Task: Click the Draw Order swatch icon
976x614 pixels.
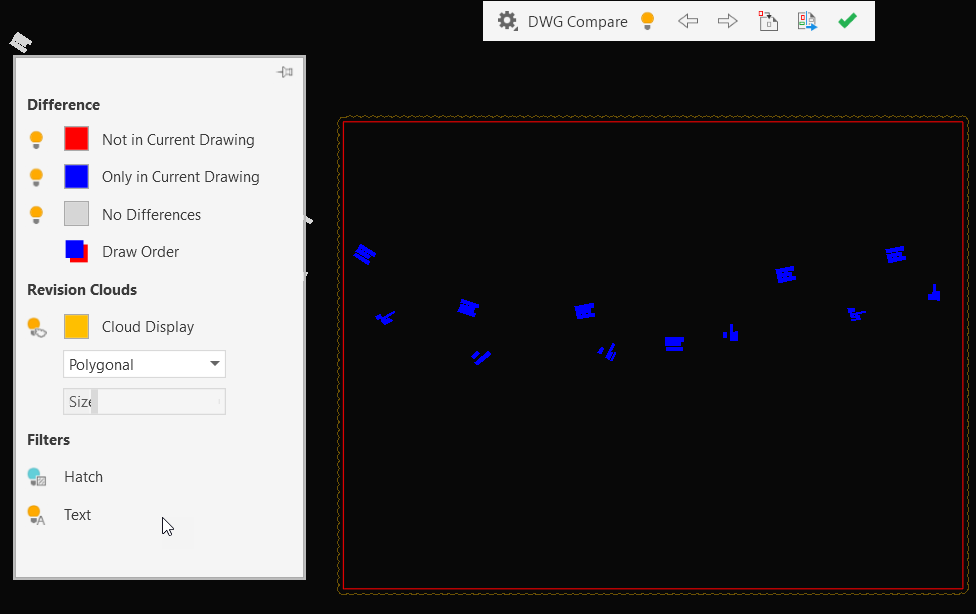Action: point(77,251)
